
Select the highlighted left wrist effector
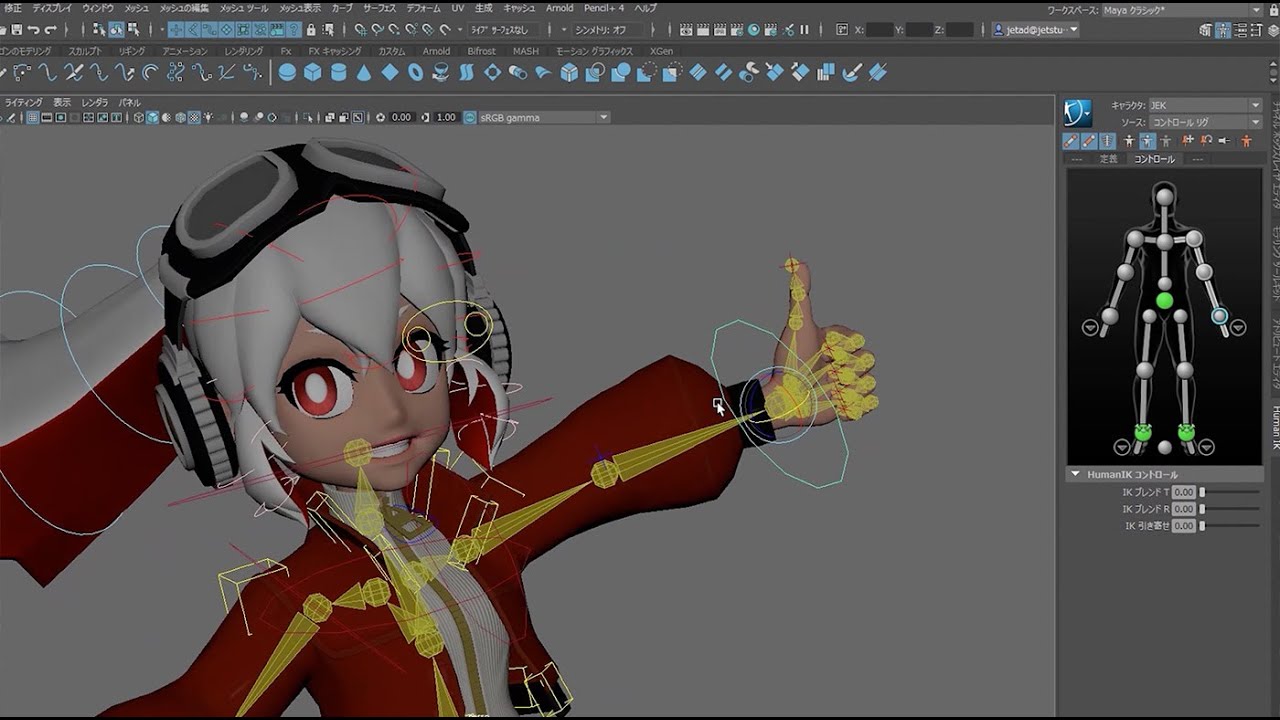[1219, 316]
